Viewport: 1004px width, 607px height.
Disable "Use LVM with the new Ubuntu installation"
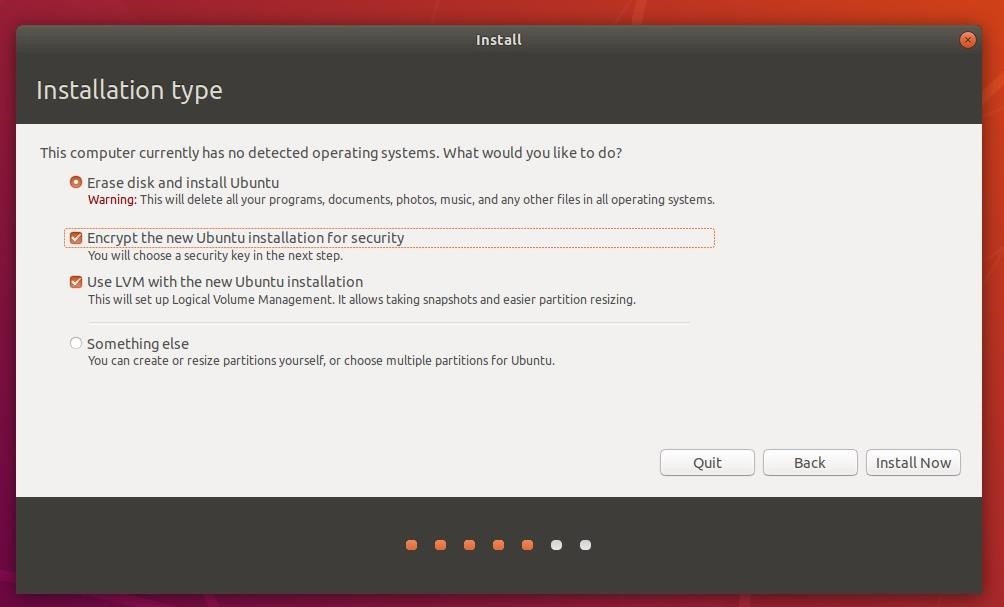click(75, 282)
